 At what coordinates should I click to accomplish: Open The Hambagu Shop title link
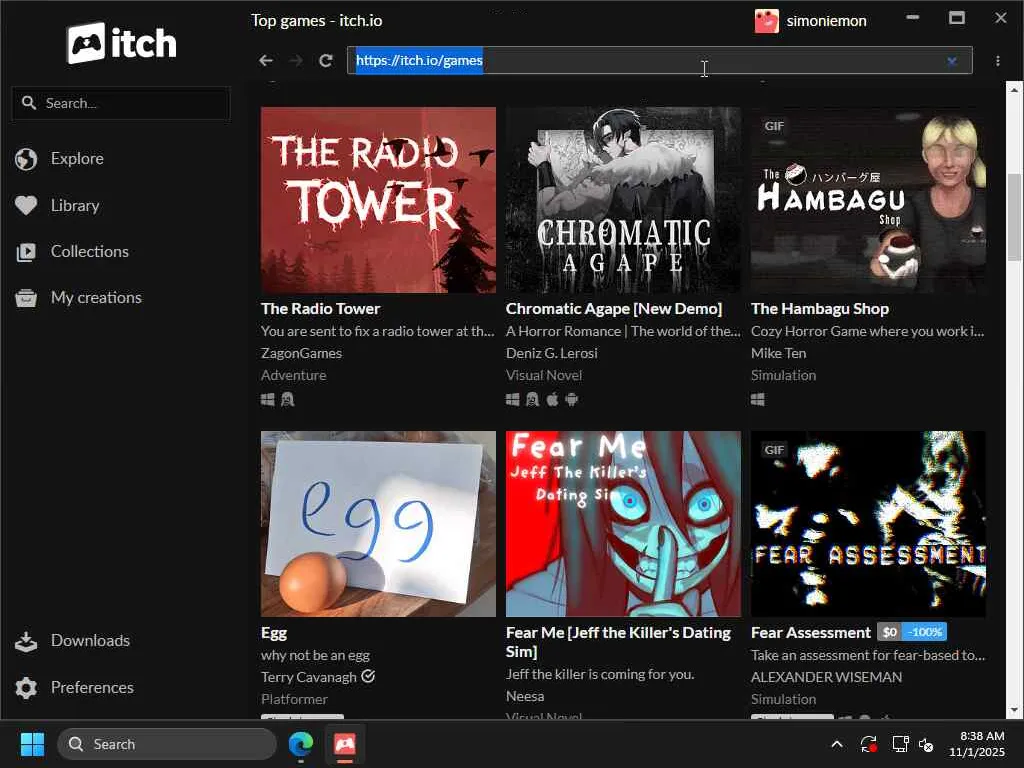(x=820, y=309)
